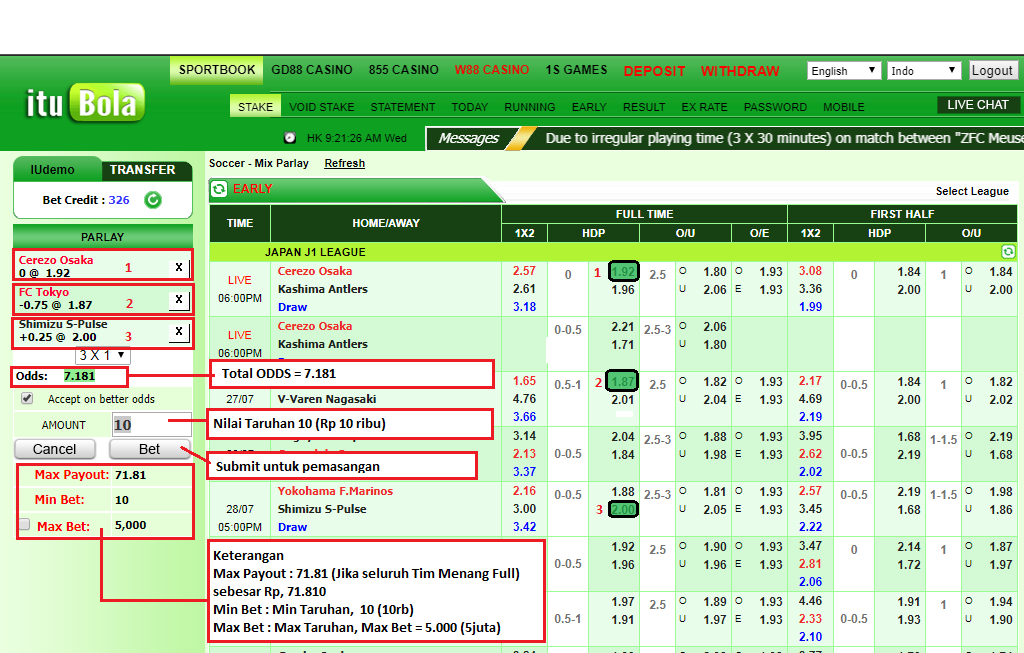Click V-Varen Nagasaki team name
The image size is (1024, 653).
click(x=327, y=399)
